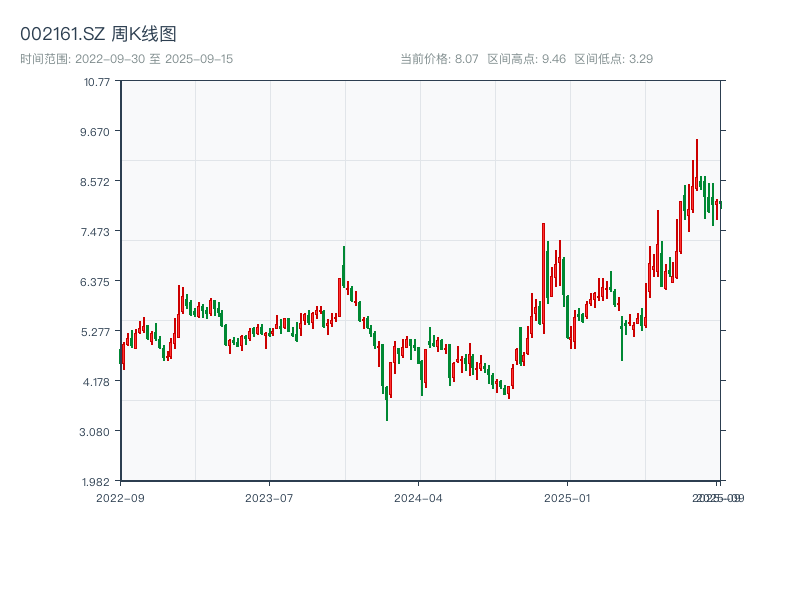The image size is (800, 600).
Task: Click the 10.77 y-axis price label
Action: tap(97, 82)
